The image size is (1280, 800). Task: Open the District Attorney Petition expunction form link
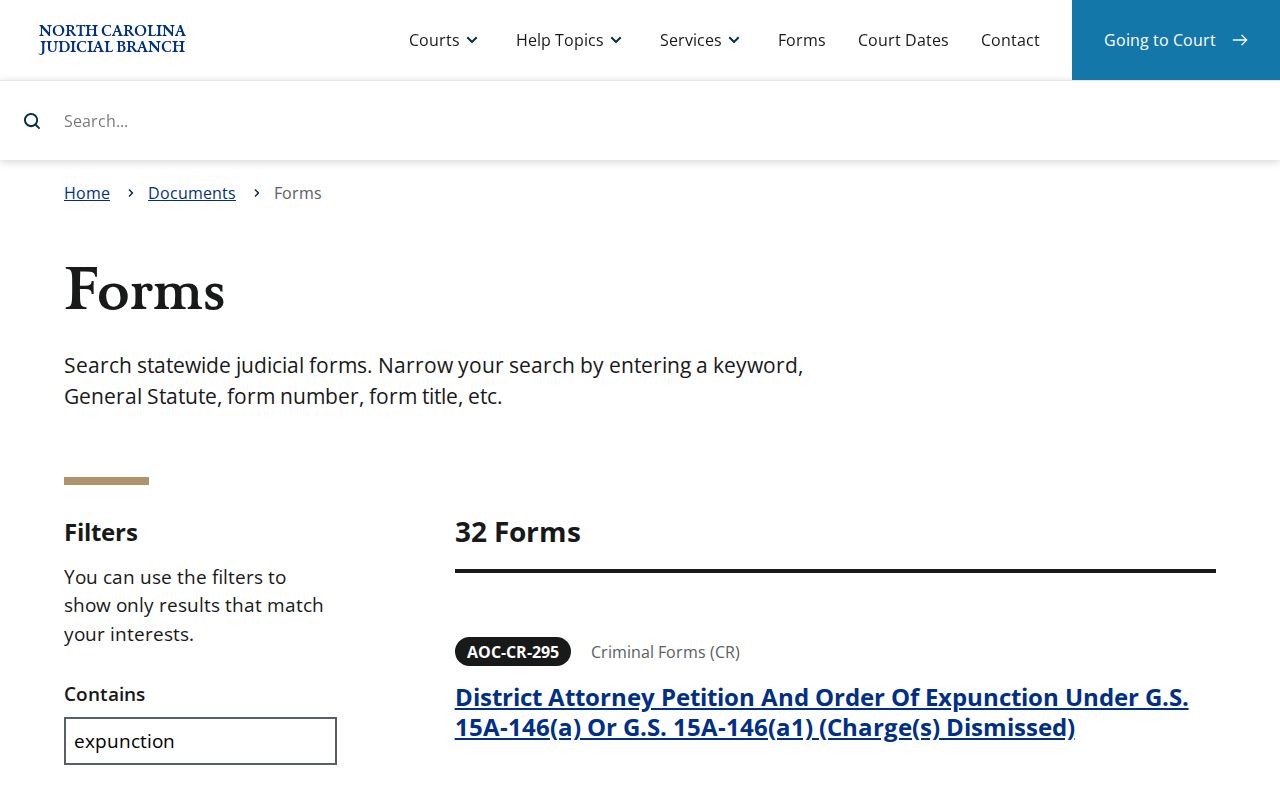coord(821,712)
